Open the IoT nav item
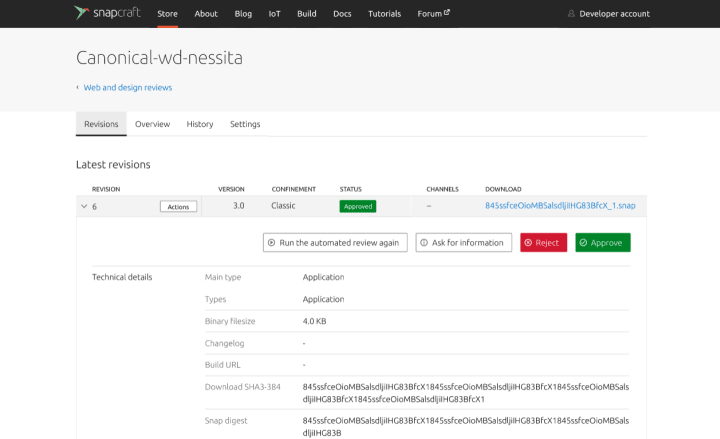The width and height of the screenshot is (720, 439). pos(274,14)
